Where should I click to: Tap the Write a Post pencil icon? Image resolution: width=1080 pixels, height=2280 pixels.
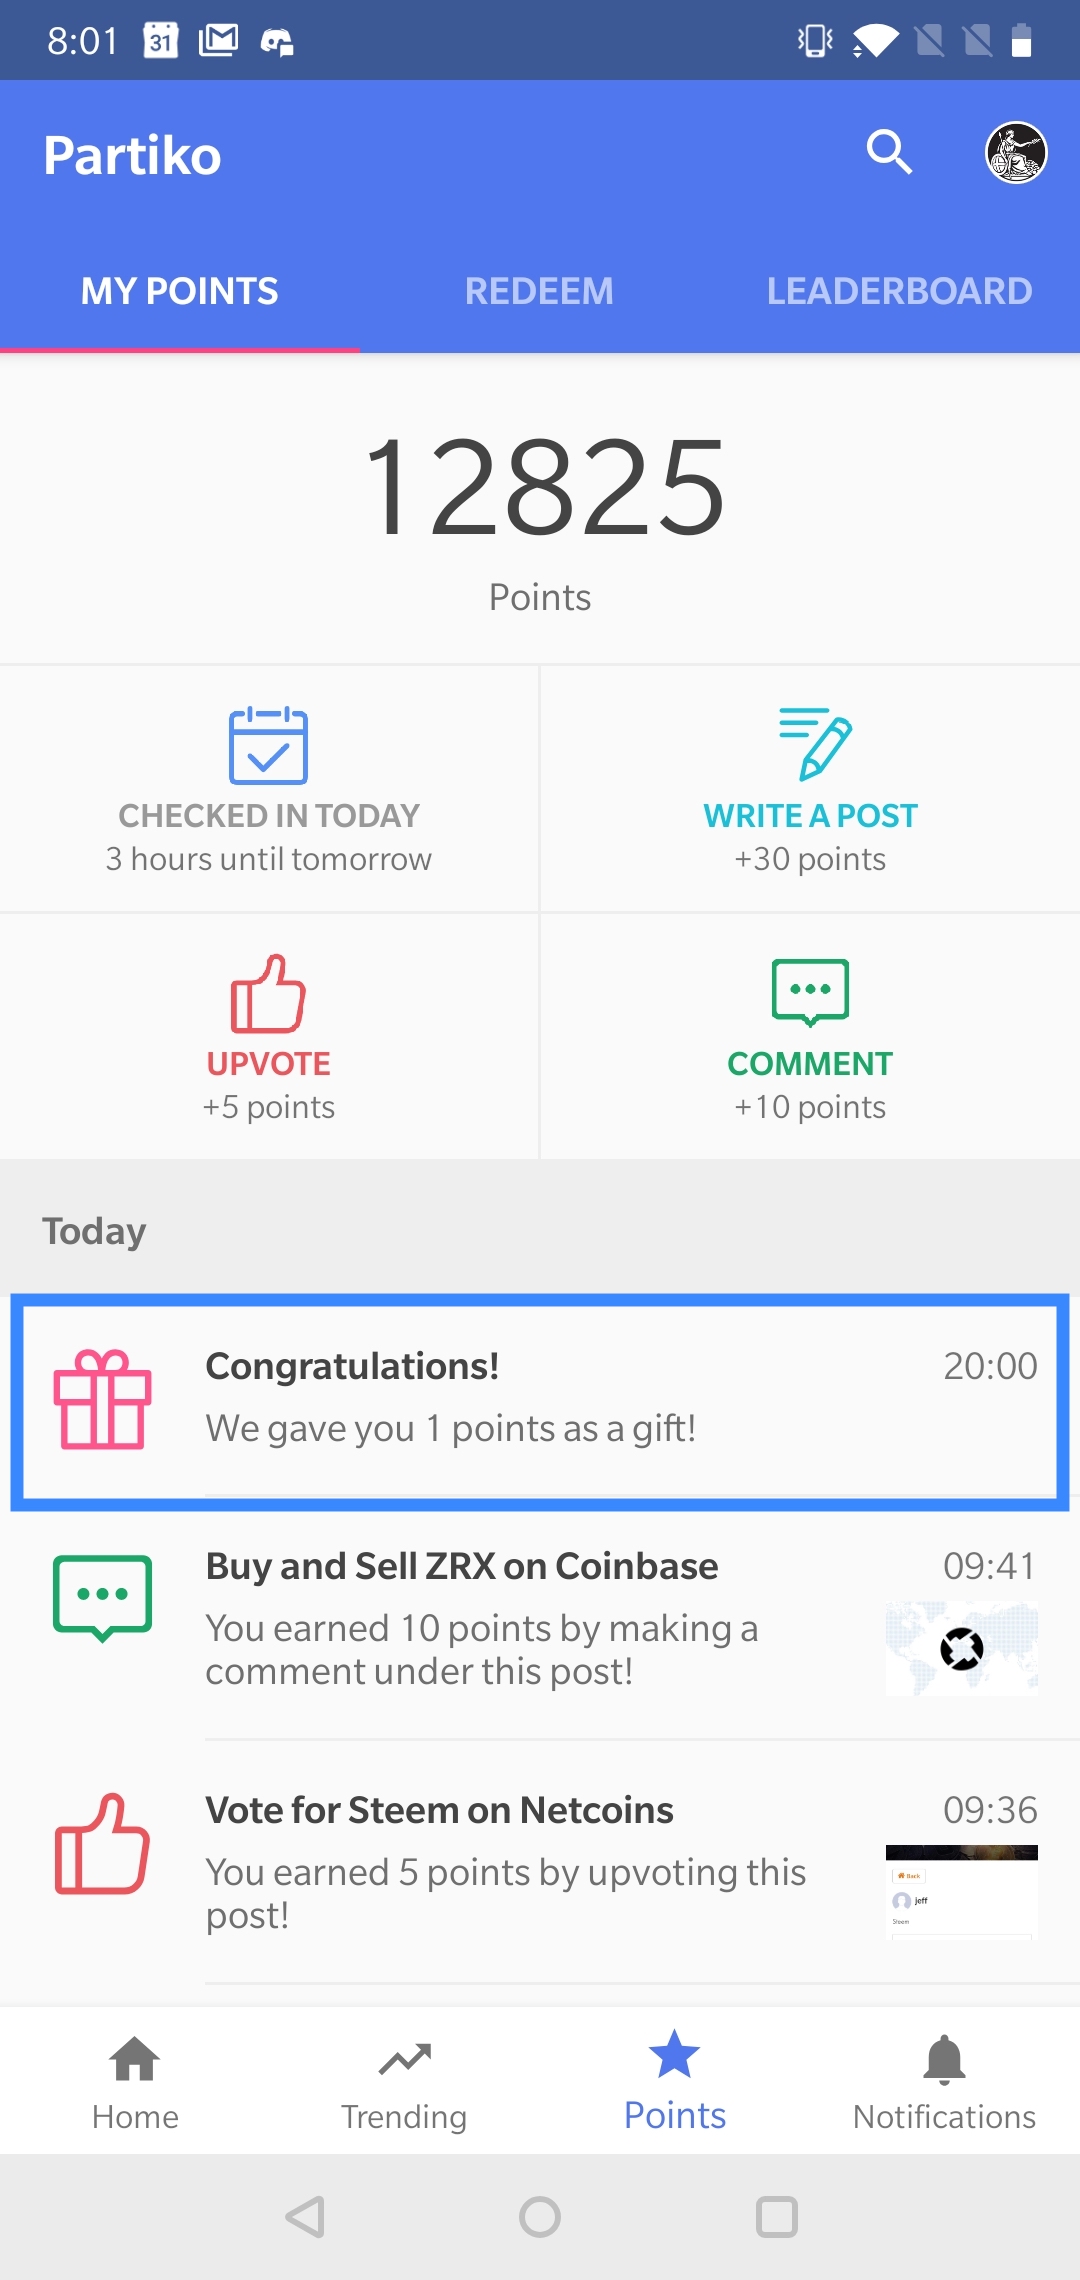pos(815,744)
